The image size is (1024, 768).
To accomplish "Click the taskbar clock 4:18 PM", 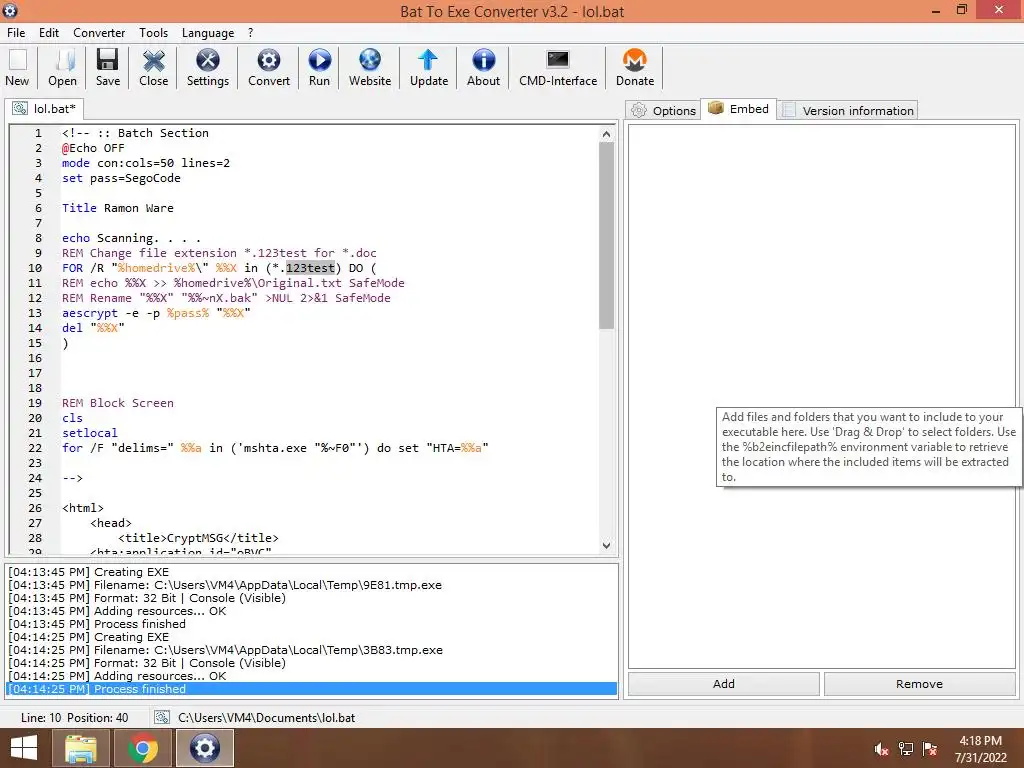I will pyautogui.click(x=980, y=741).
